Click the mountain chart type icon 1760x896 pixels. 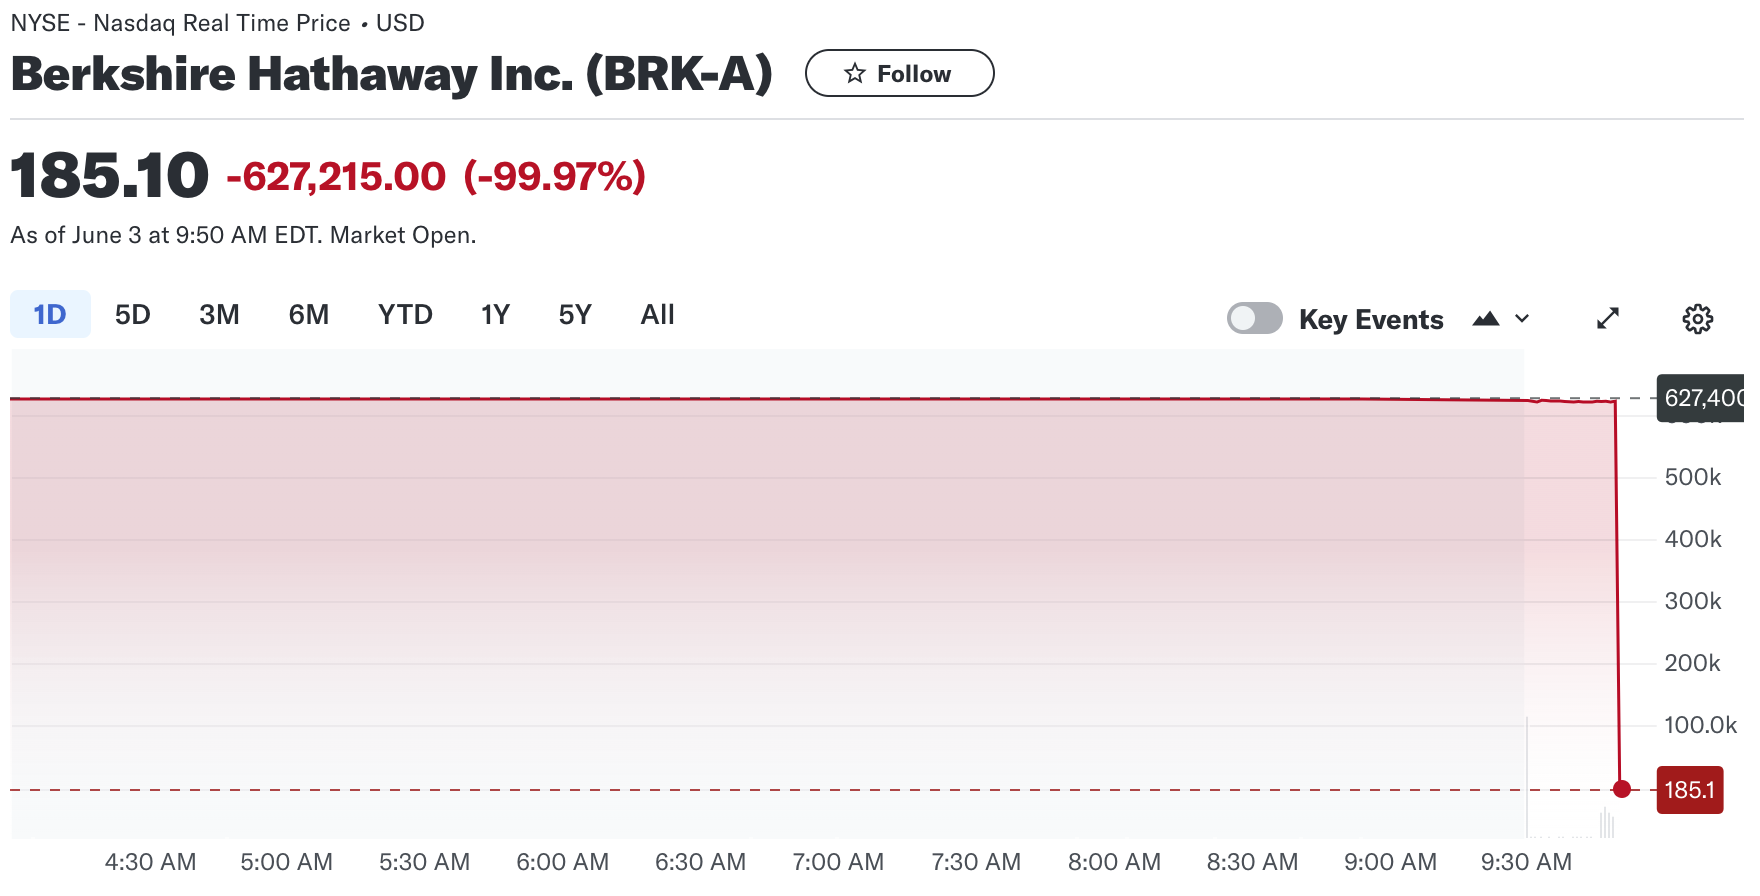[1486, 319]
